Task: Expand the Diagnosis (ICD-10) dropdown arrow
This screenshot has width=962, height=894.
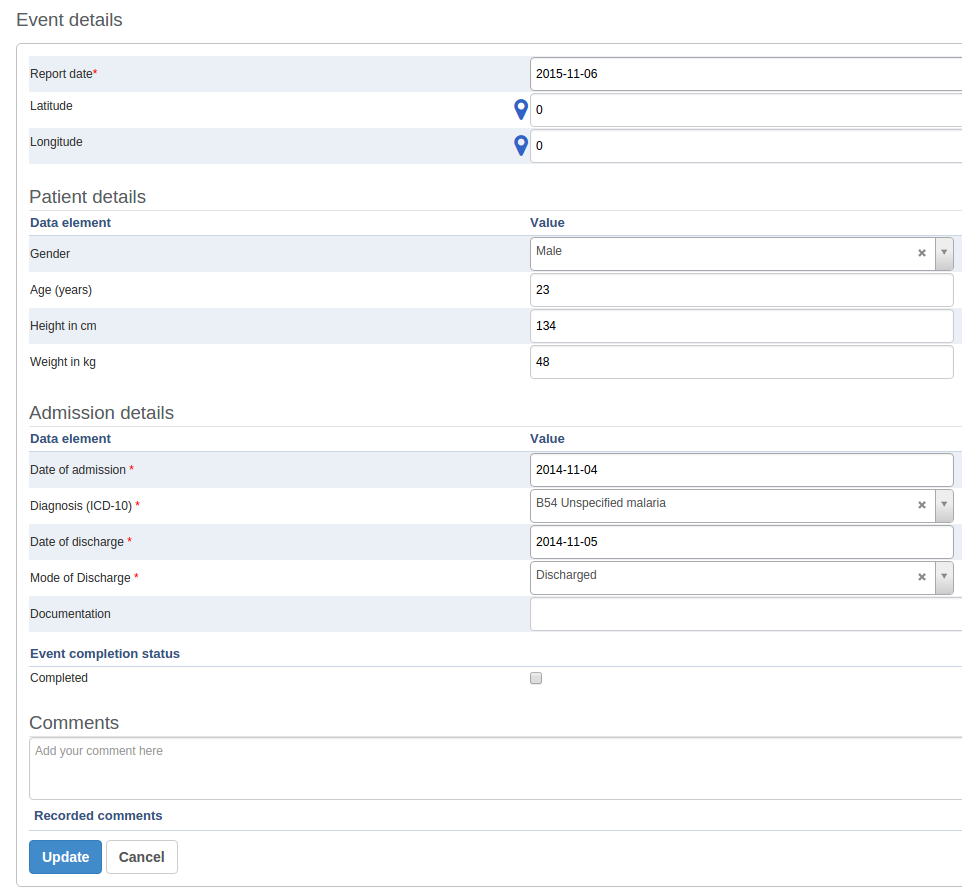Action: pos(943,506)
